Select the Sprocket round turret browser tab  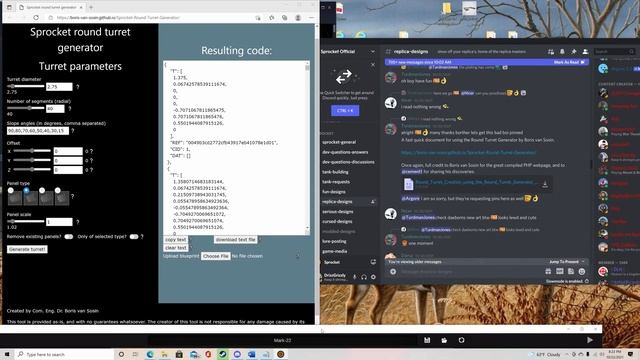51,7
